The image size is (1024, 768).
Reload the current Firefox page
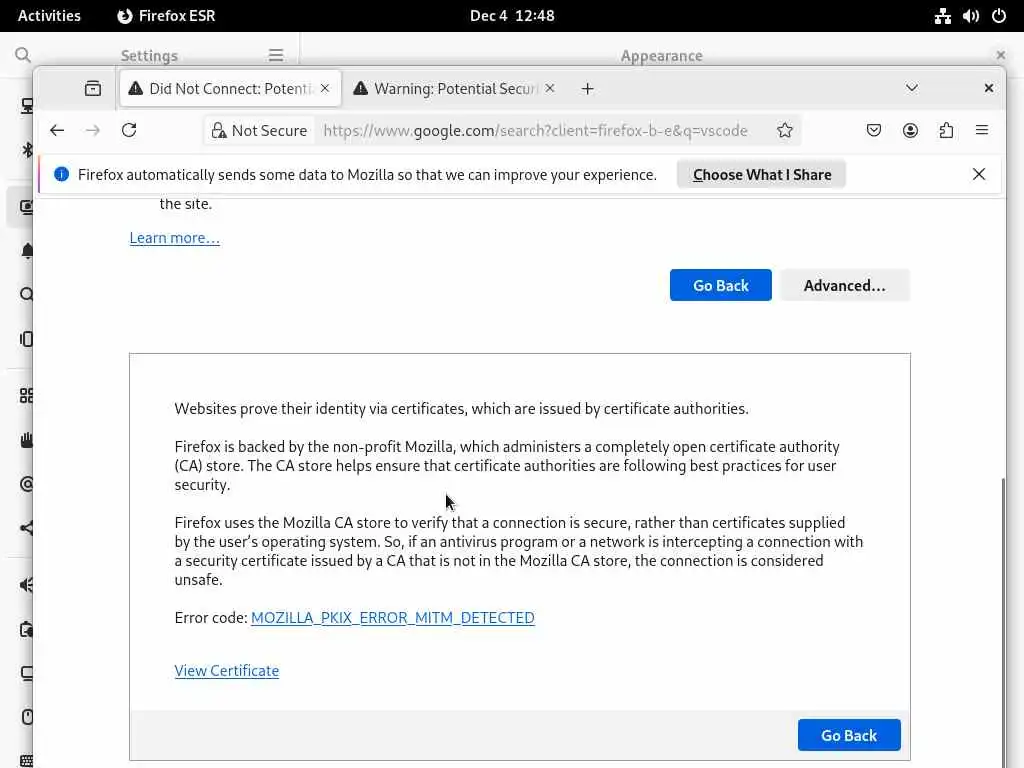(129, 130)
